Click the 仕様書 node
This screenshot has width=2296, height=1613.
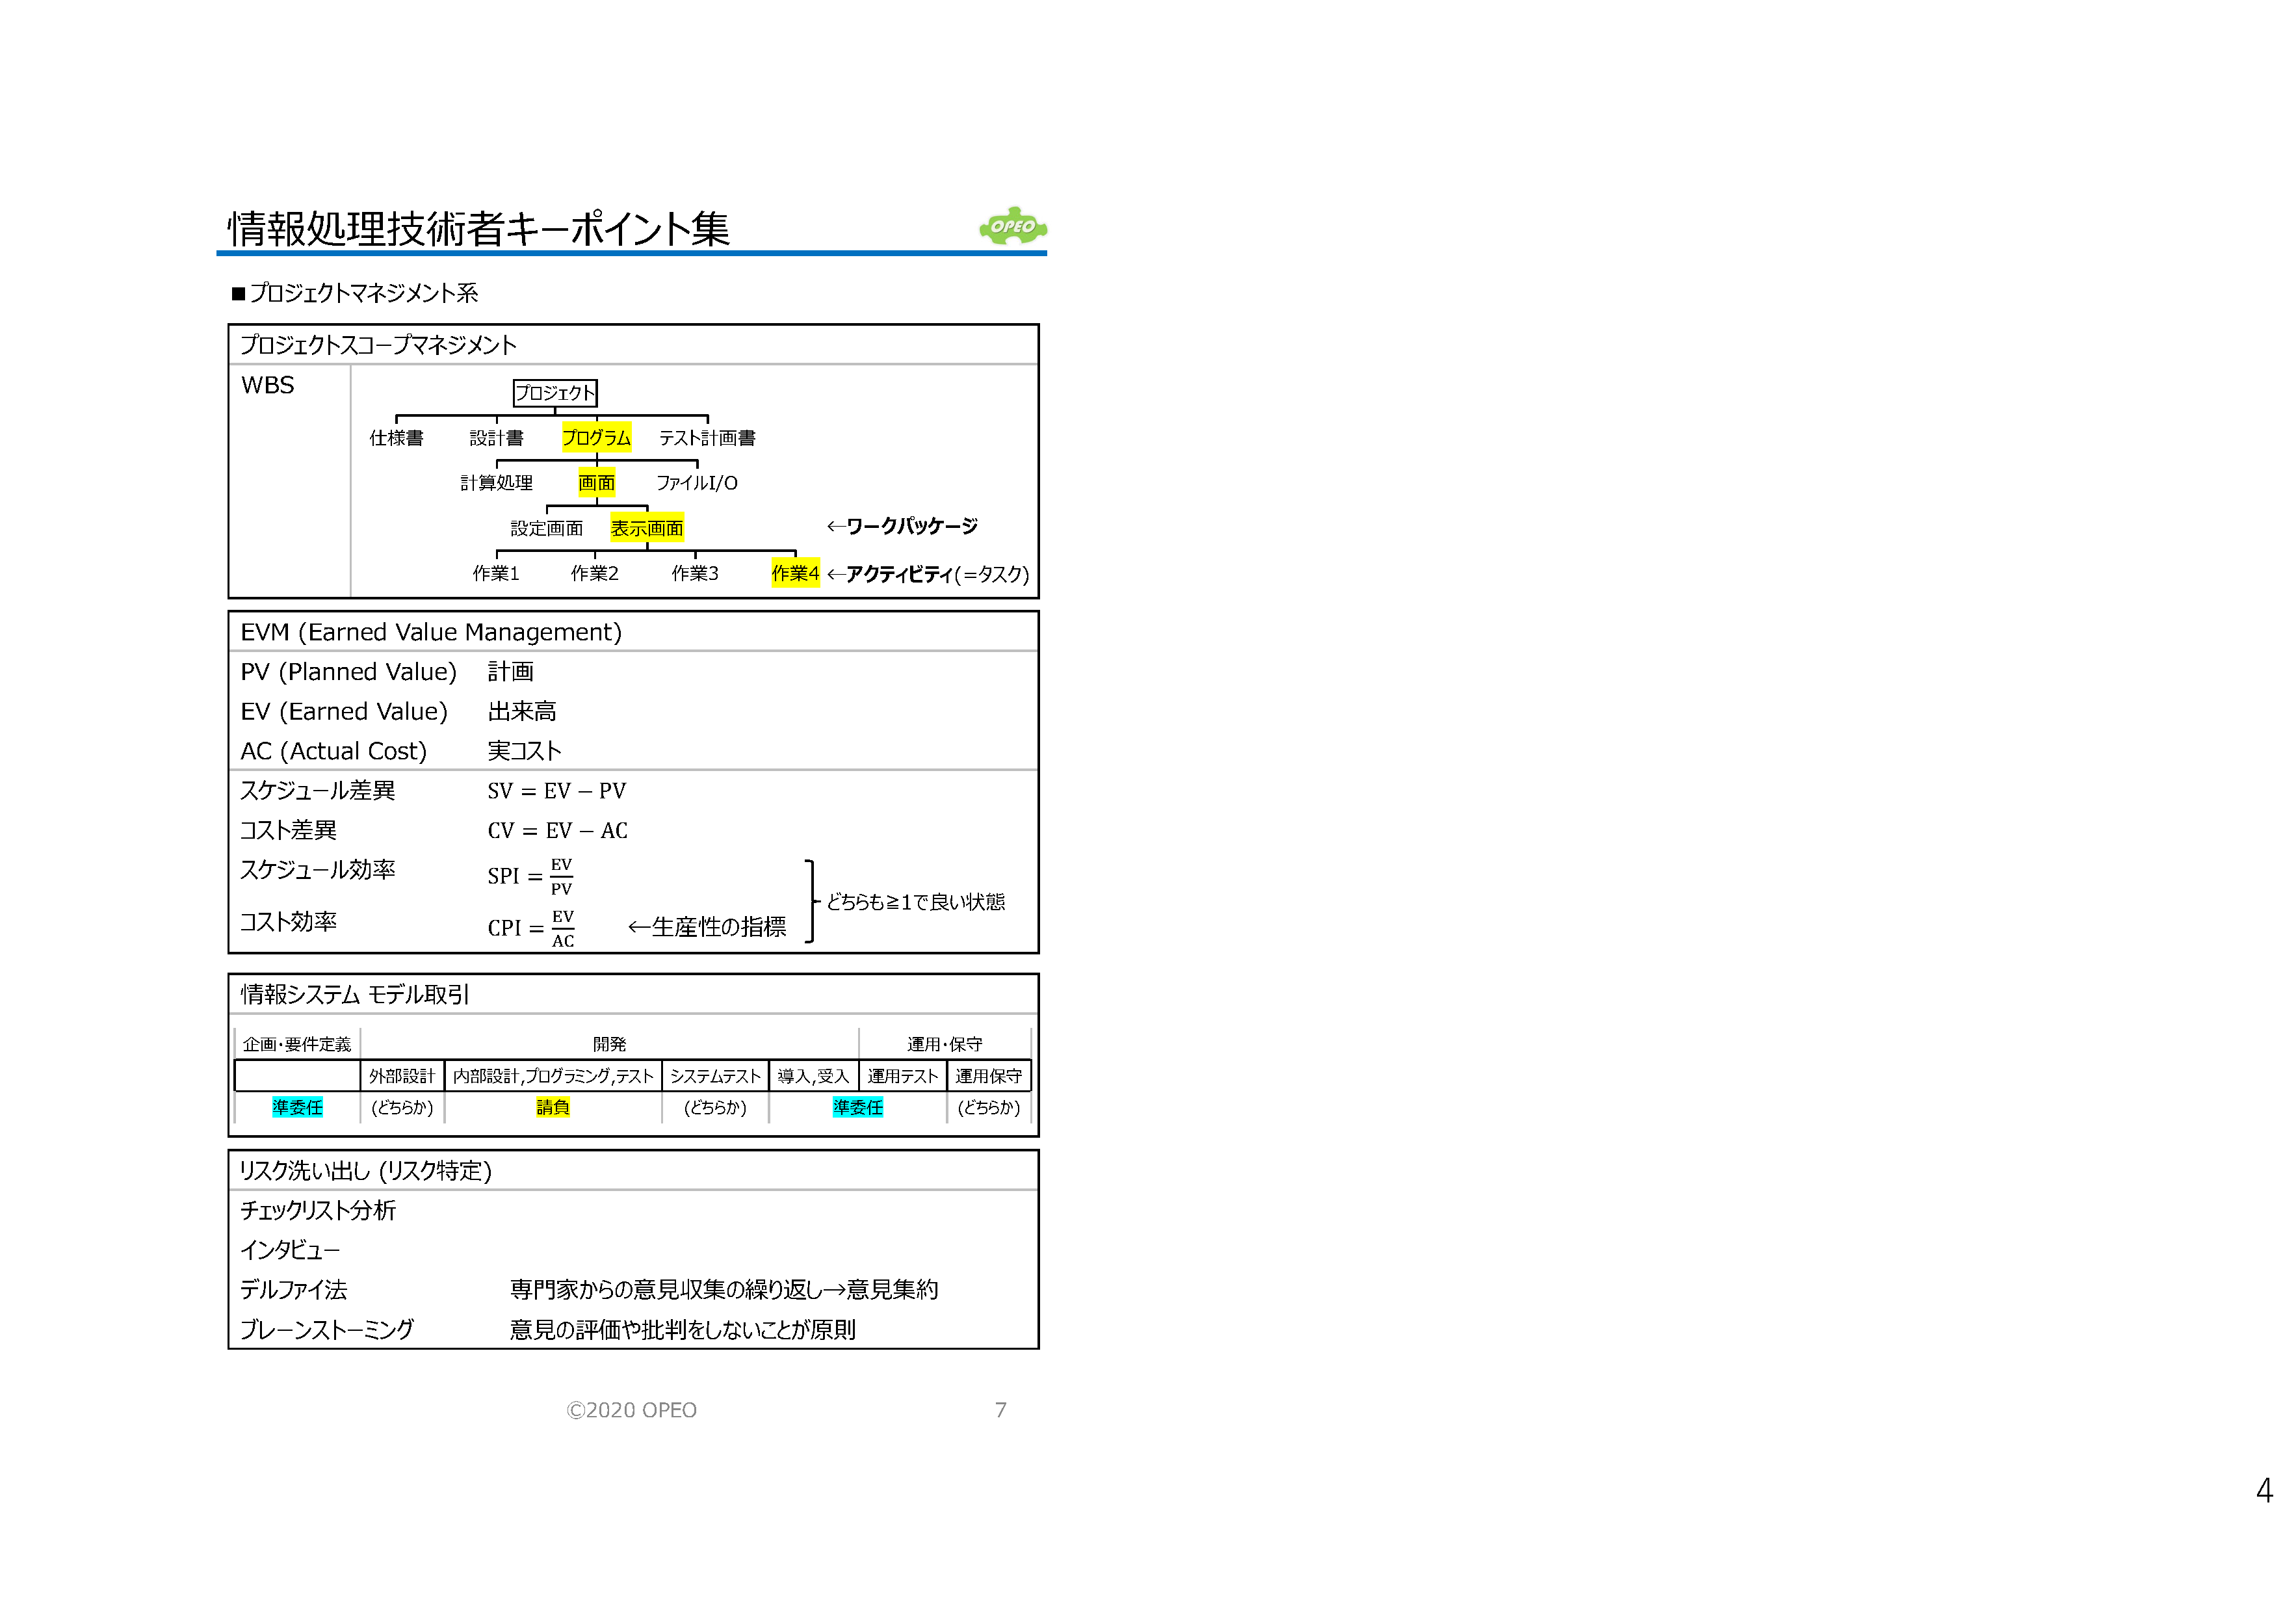(397, 438)
